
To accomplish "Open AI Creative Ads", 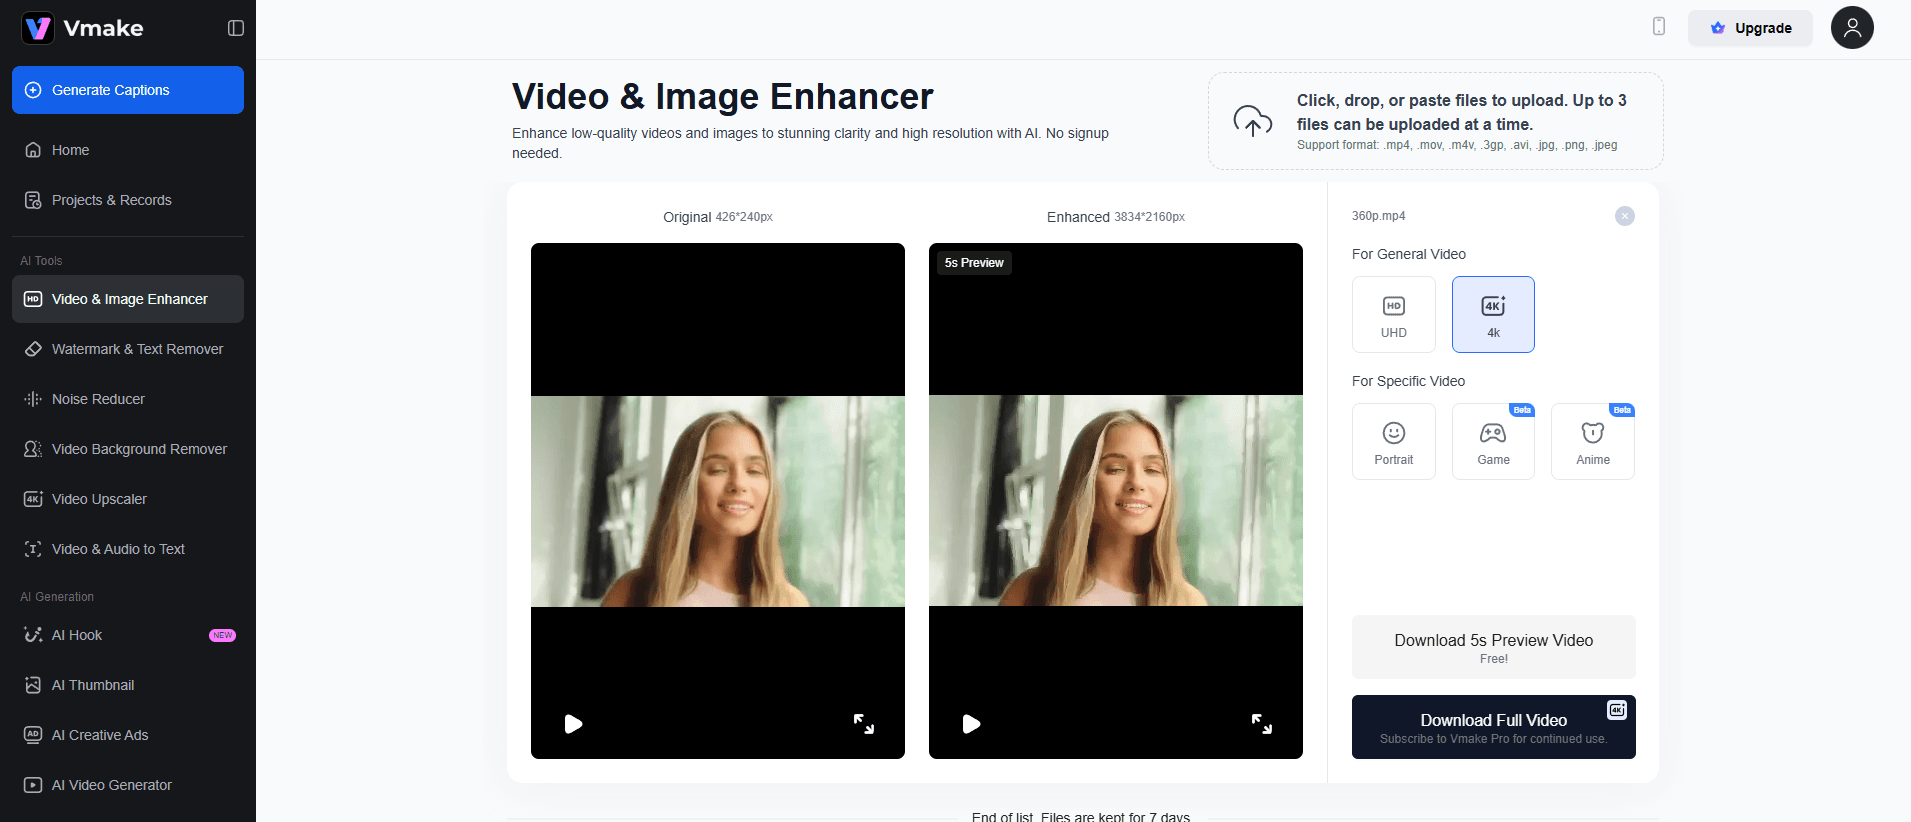I will click(128, 735).
